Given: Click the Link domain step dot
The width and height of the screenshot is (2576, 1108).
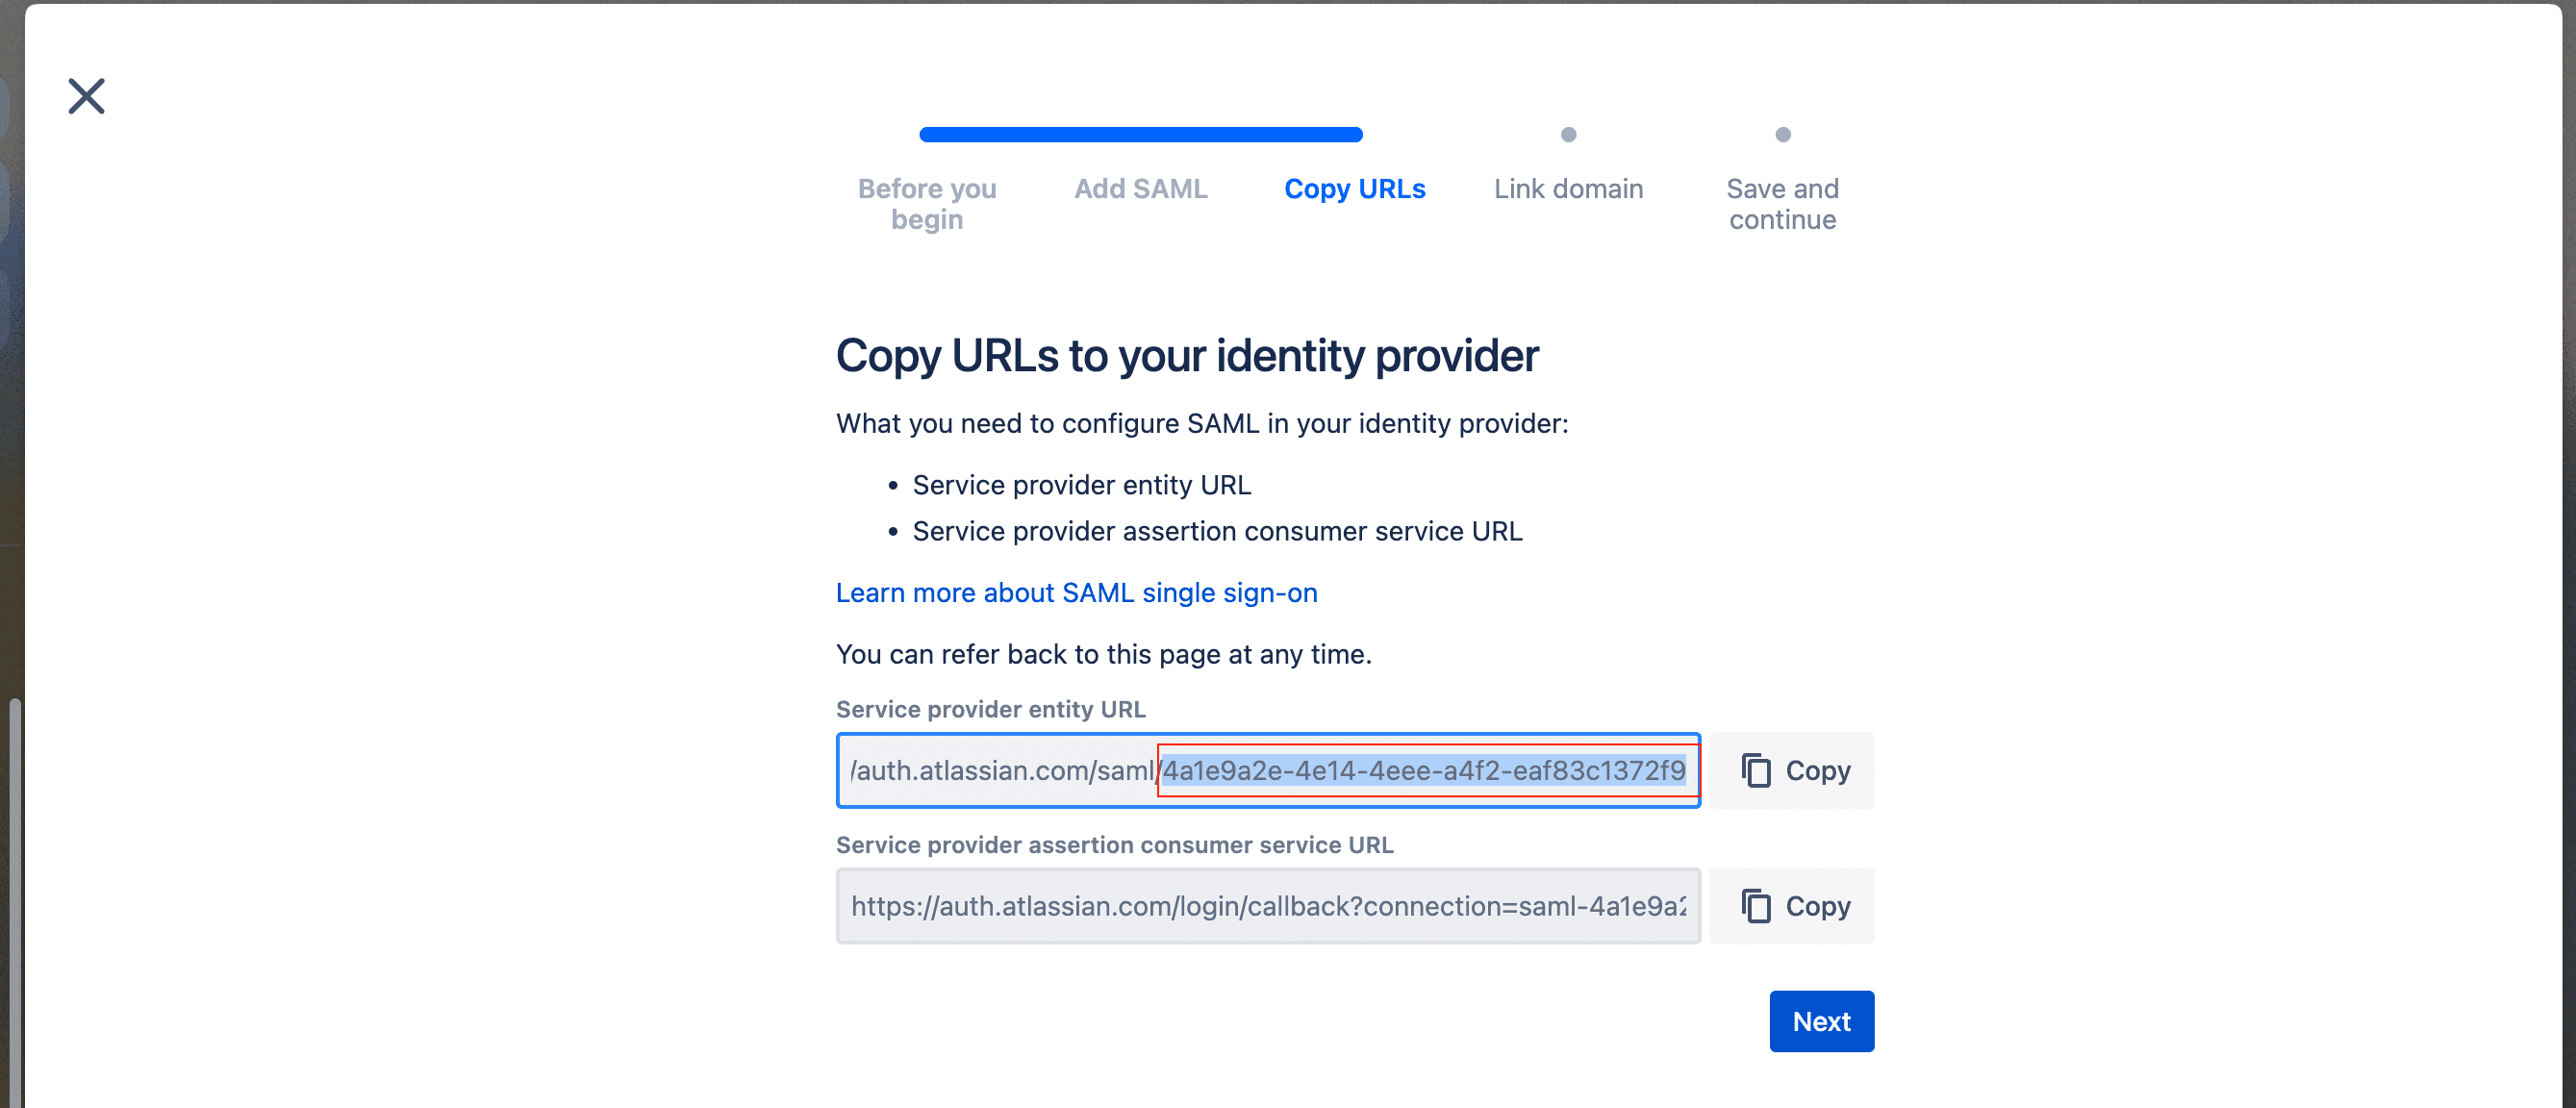Looking at the screenshot, I should click(1568, 135).
